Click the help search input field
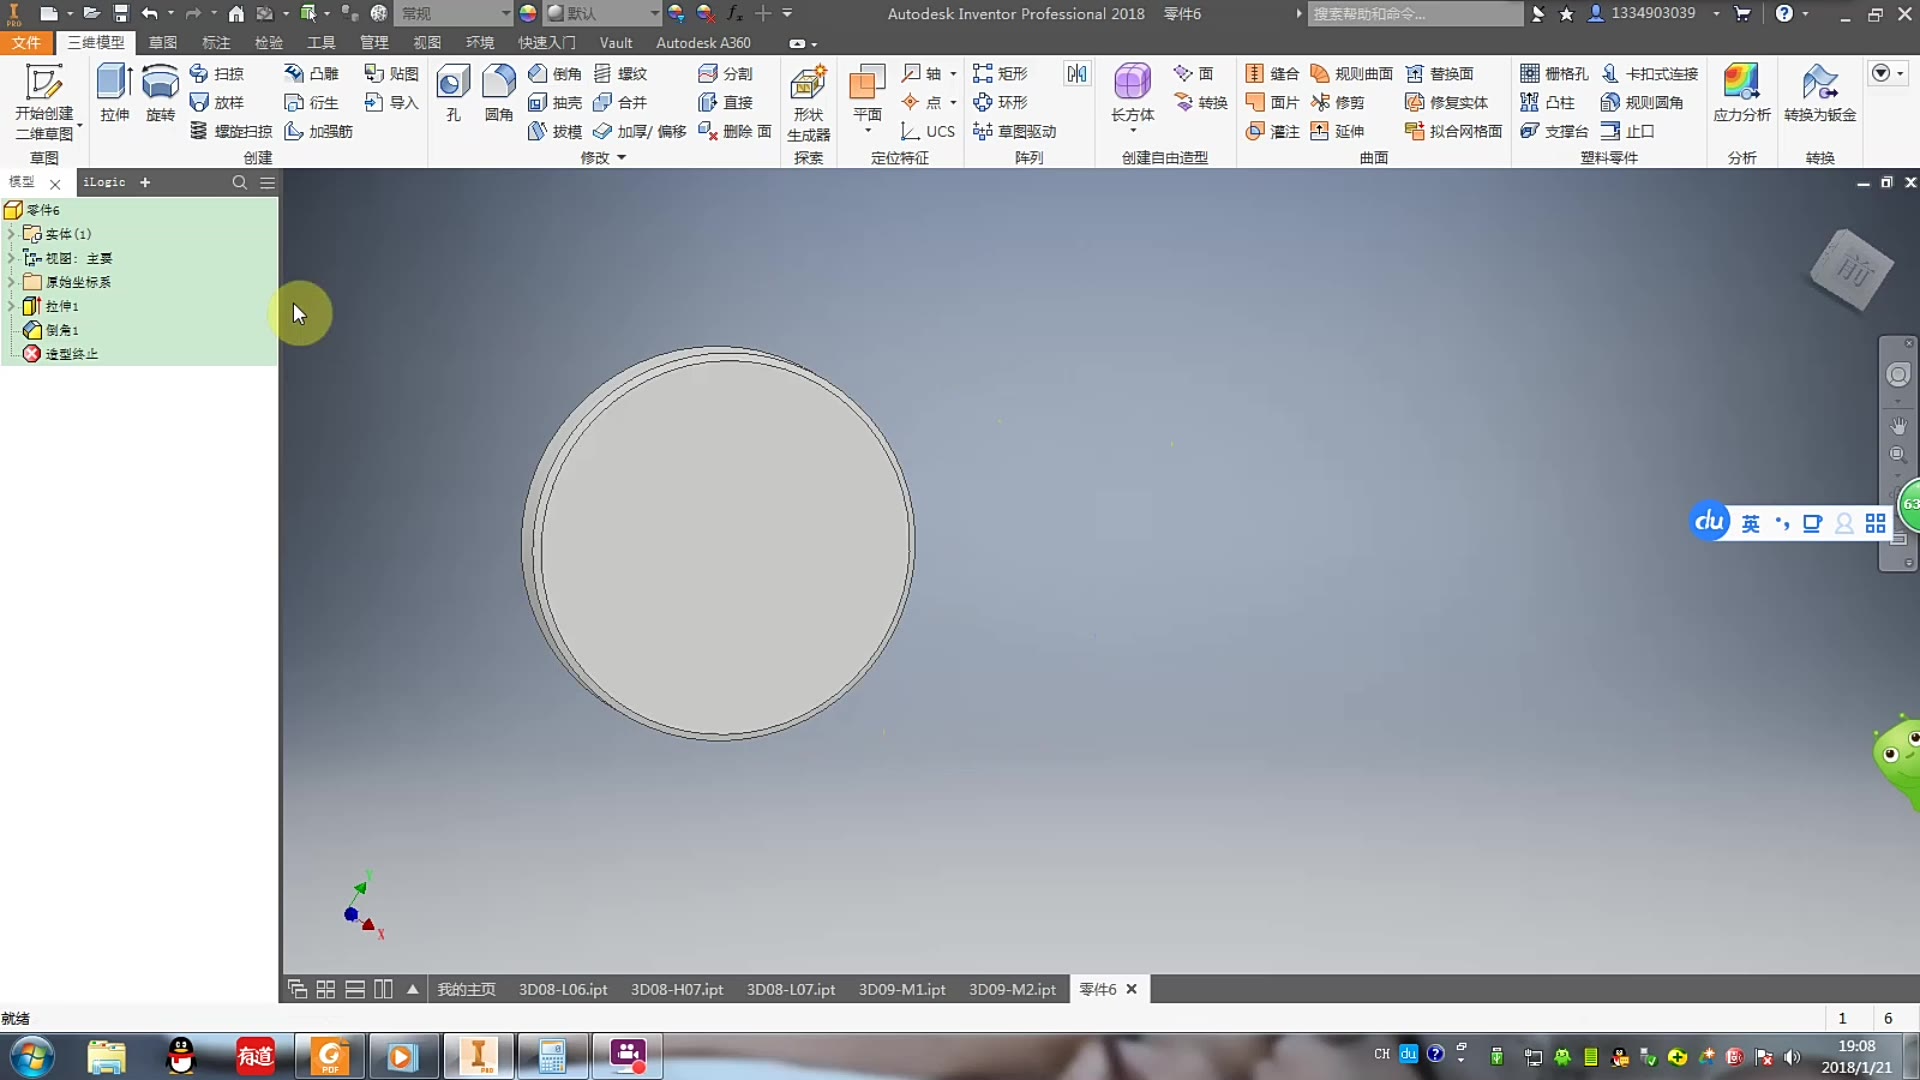 [x=1414, y=14]
